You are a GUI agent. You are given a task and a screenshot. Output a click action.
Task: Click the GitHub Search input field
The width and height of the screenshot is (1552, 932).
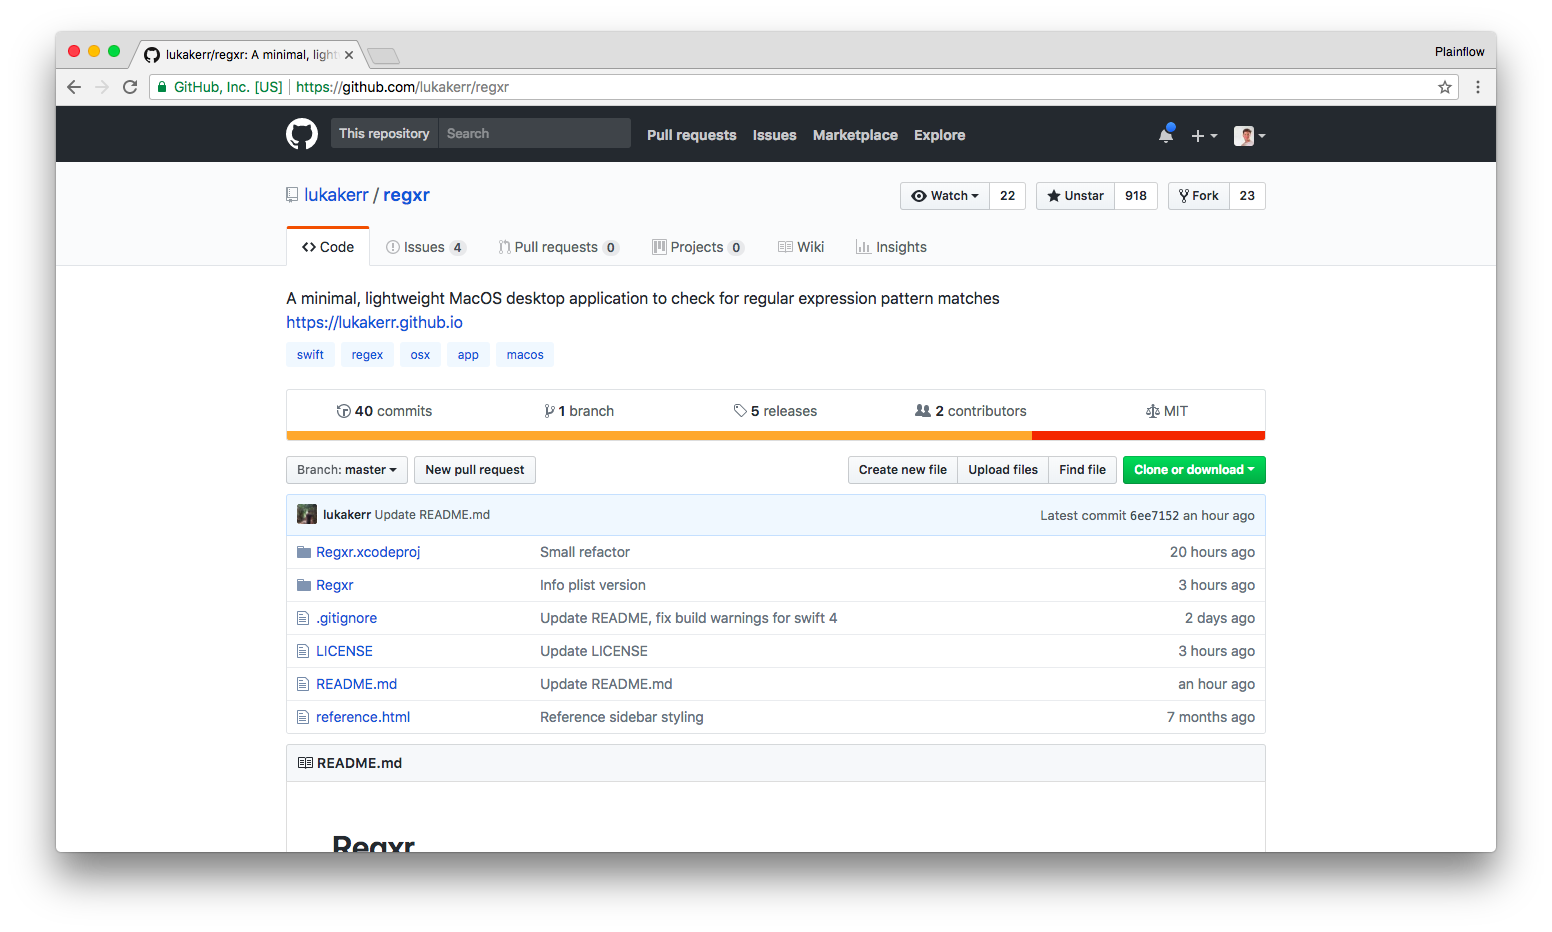(x=535, y=133)
